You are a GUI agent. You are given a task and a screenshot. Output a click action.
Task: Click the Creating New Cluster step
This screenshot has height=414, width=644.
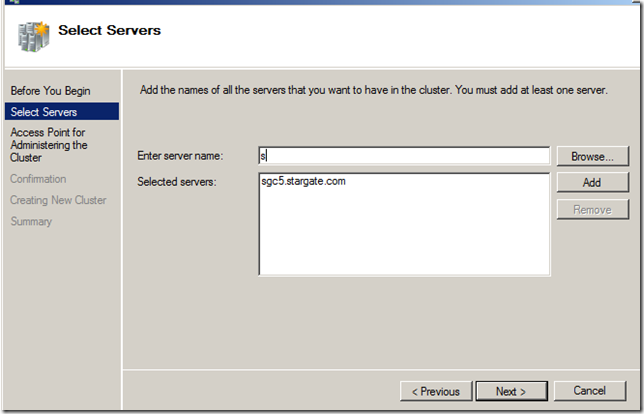coord(57,200)
